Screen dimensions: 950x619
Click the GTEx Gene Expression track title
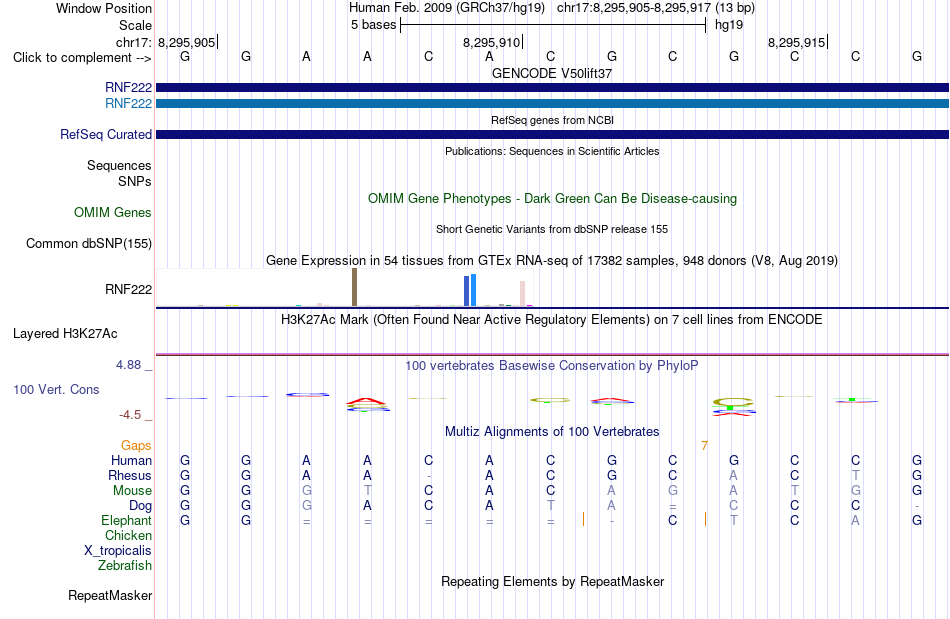552,260
